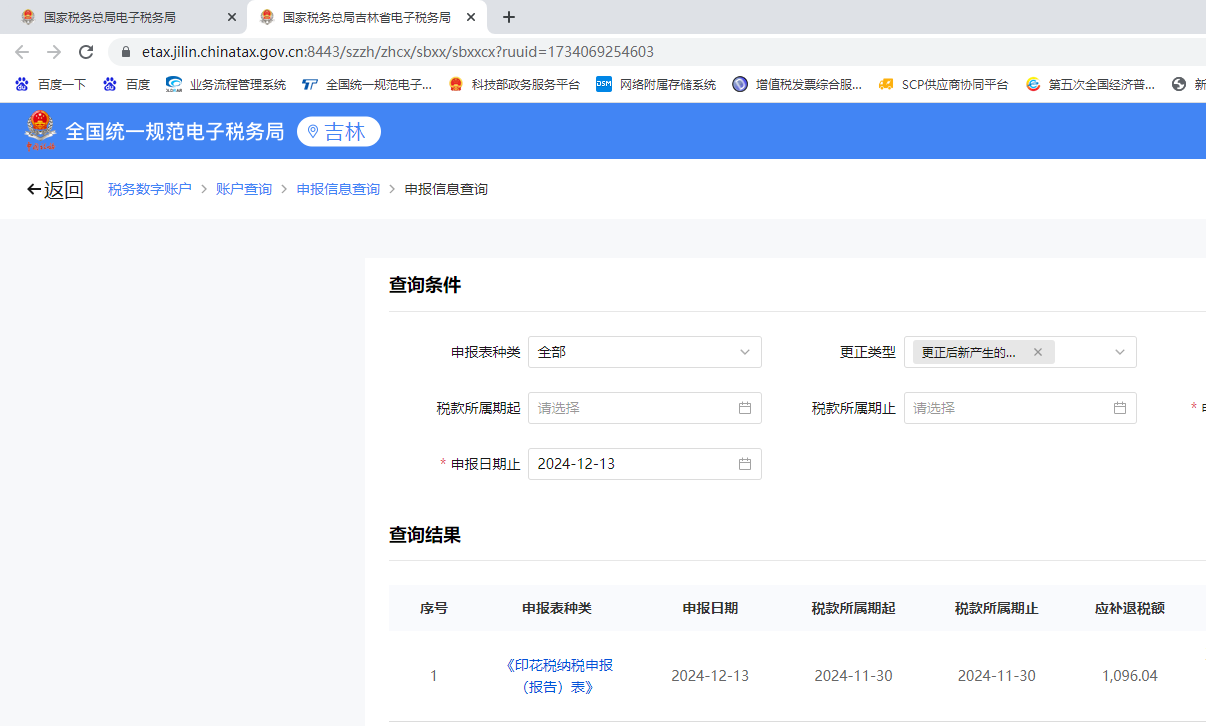Select the 国家税务总局吉林省电子税务局 tab
1206x726 pixels.
368,17
